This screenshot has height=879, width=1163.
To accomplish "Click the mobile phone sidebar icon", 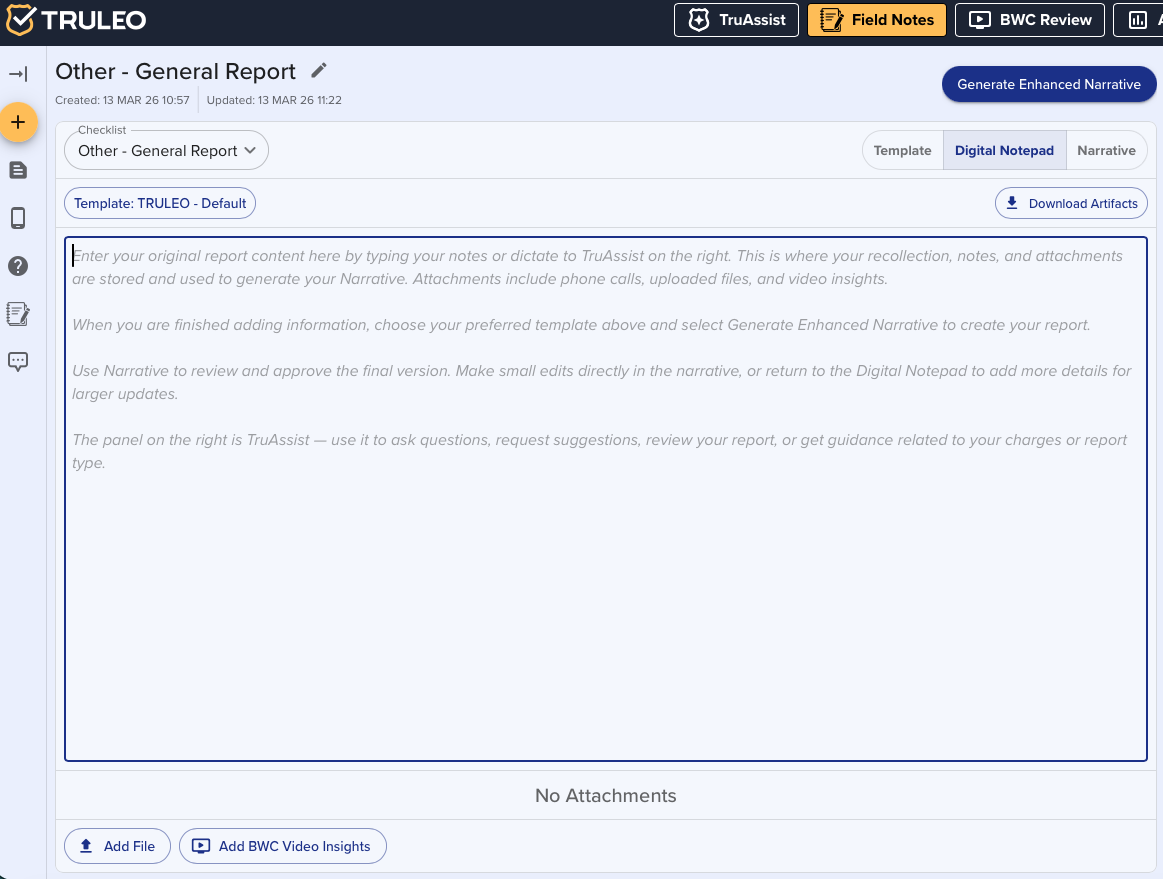I will 18,218.
